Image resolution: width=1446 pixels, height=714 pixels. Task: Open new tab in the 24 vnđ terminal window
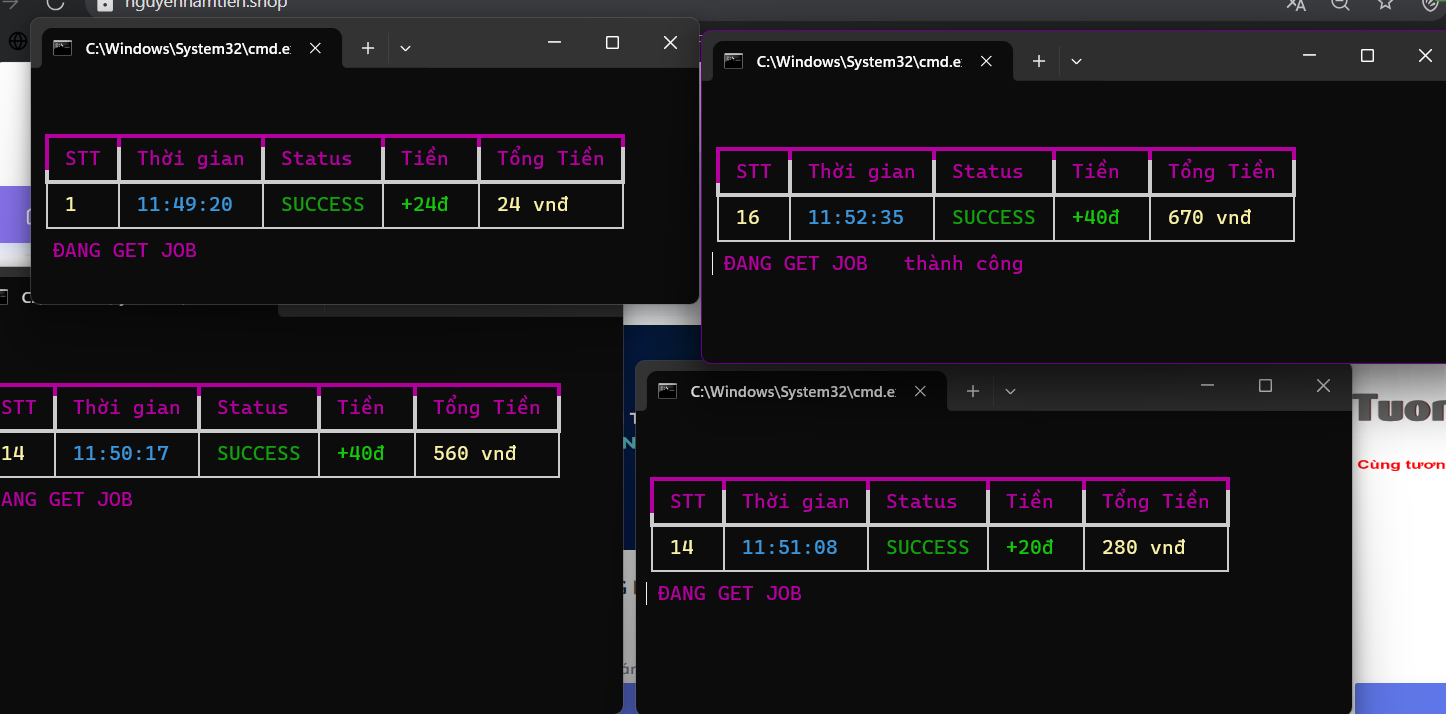pos(368,48)
